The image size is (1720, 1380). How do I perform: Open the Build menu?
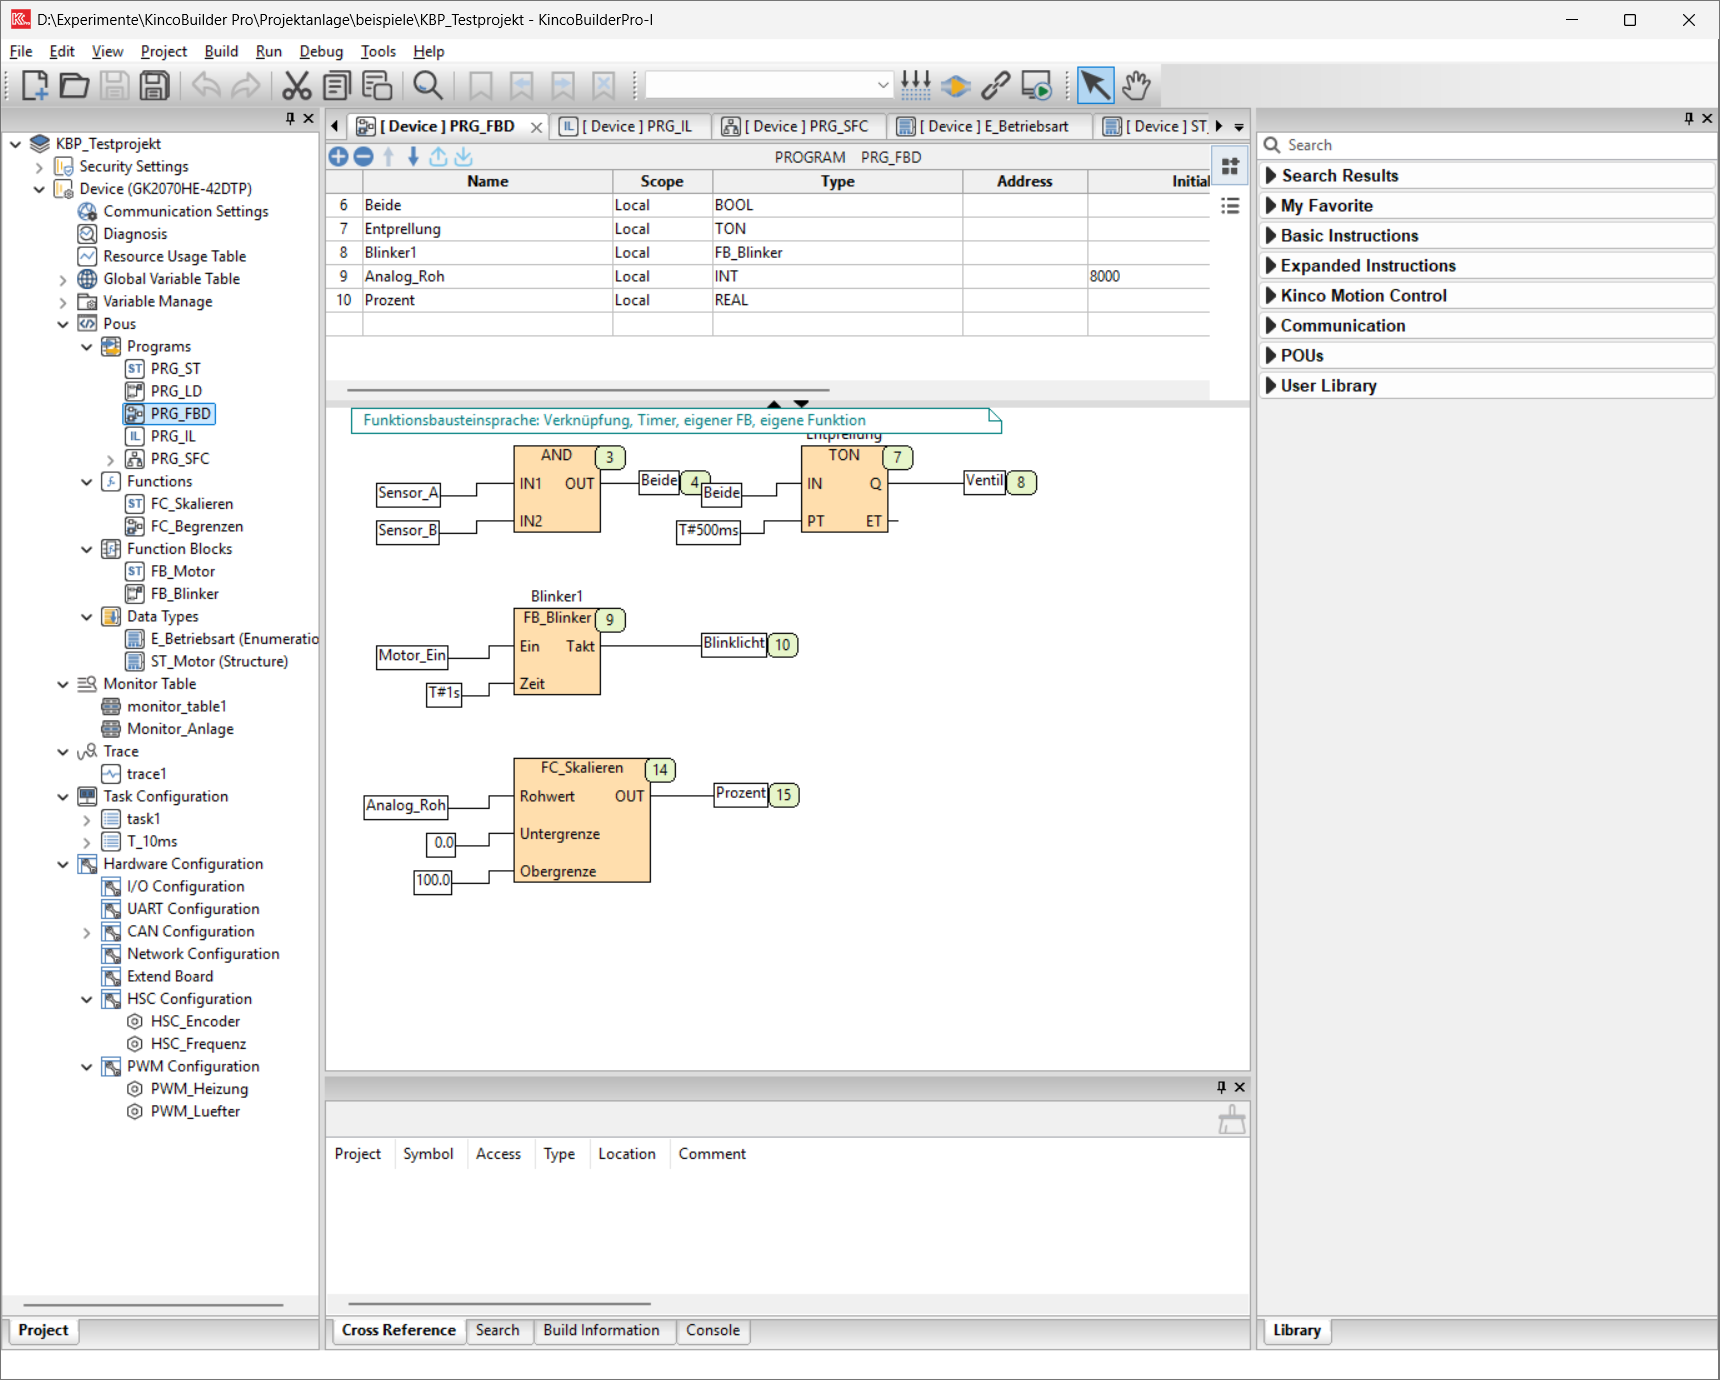tap(221, 51)
